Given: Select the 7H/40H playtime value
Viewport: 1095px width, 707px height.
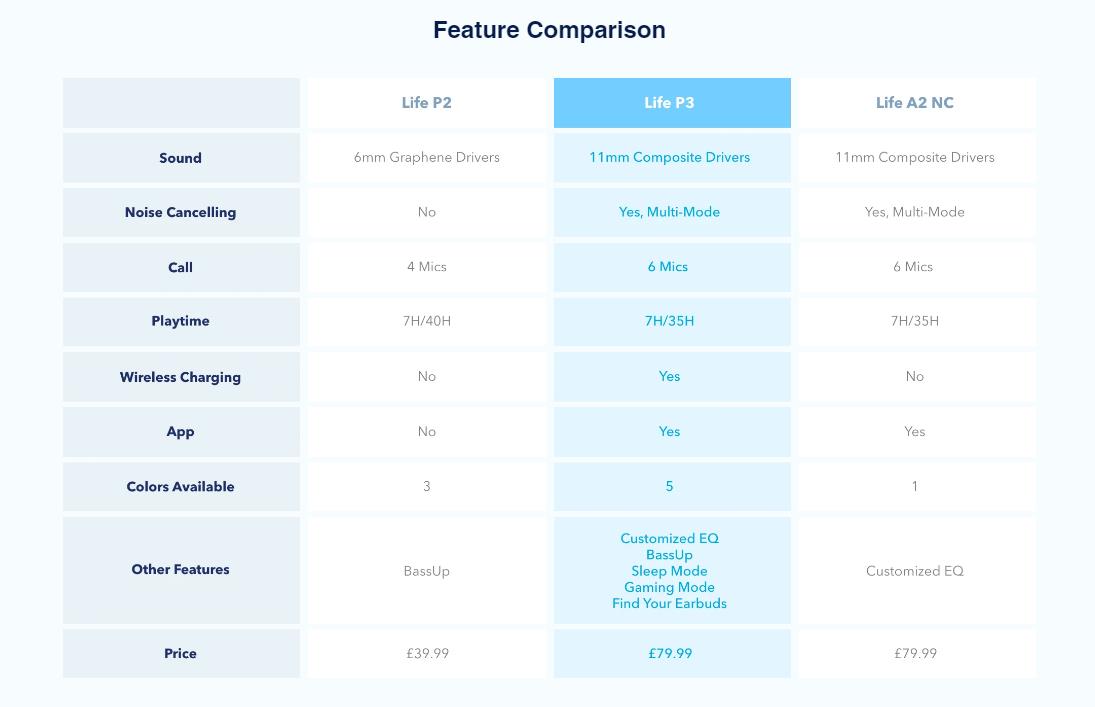Looking at the screenshot, I should click(427, 321).
